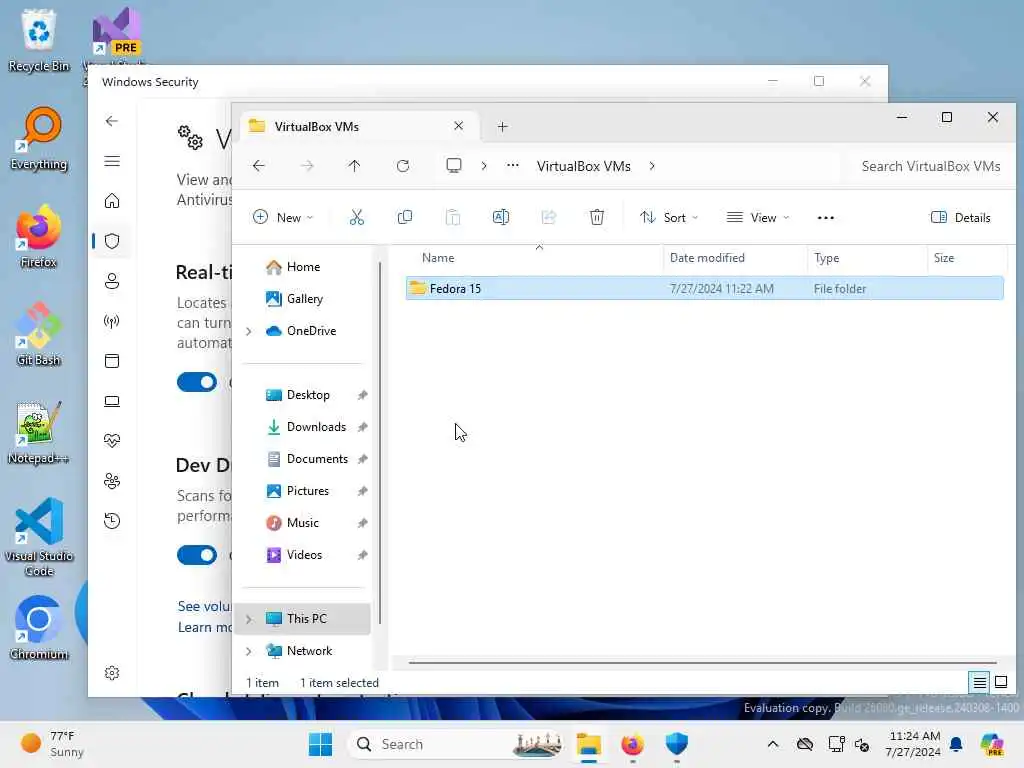Go back in File Explorer navigation

259,166
